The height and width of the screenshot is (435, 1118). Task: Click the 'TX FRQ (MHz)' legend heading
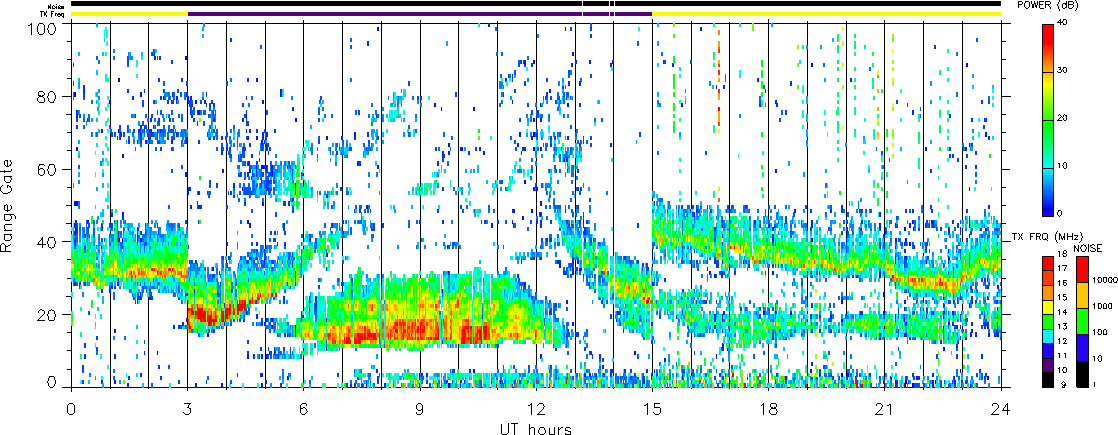(1047, 237)
